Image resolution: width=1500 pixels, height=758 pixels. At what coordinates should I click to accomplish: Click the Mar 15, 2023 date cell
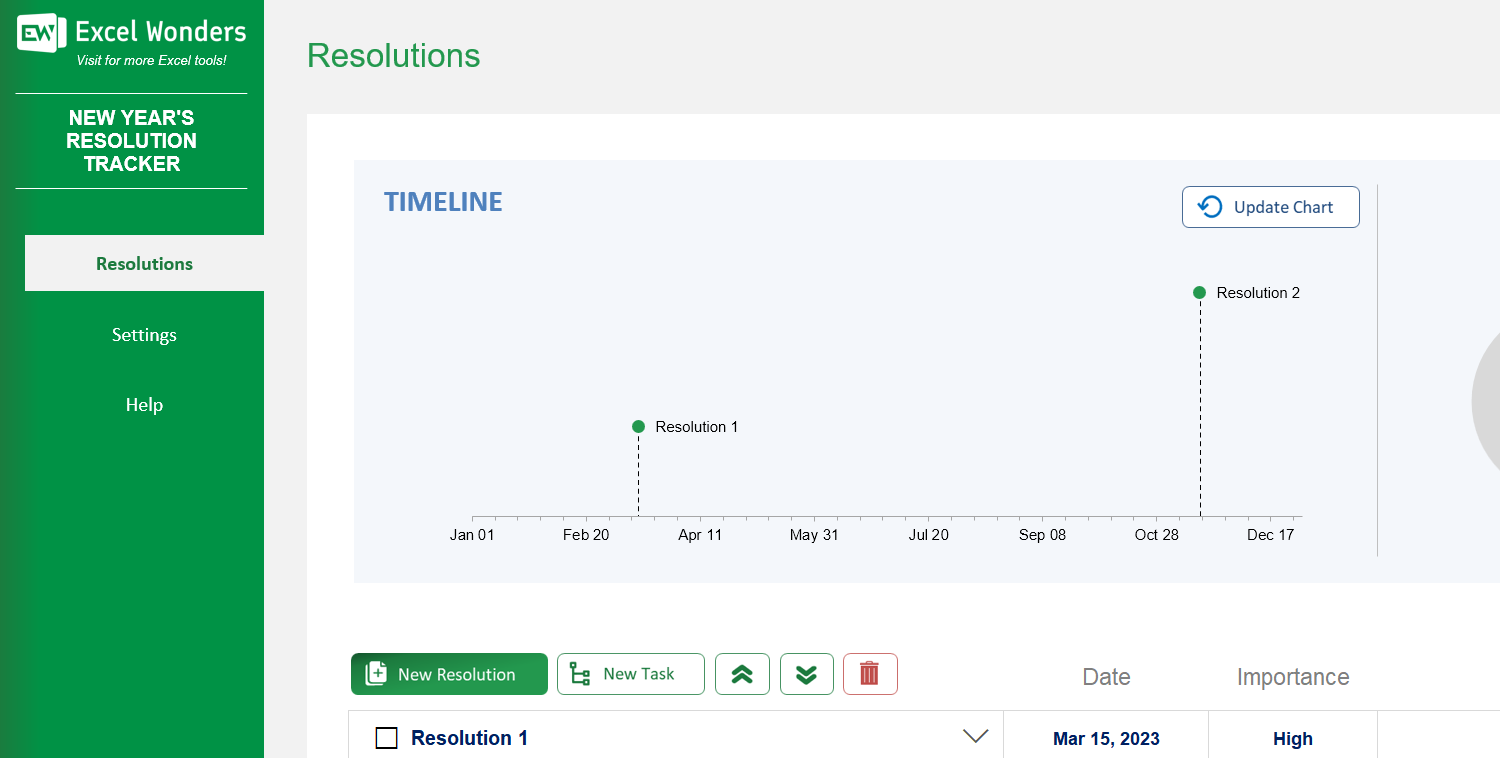1105,738
